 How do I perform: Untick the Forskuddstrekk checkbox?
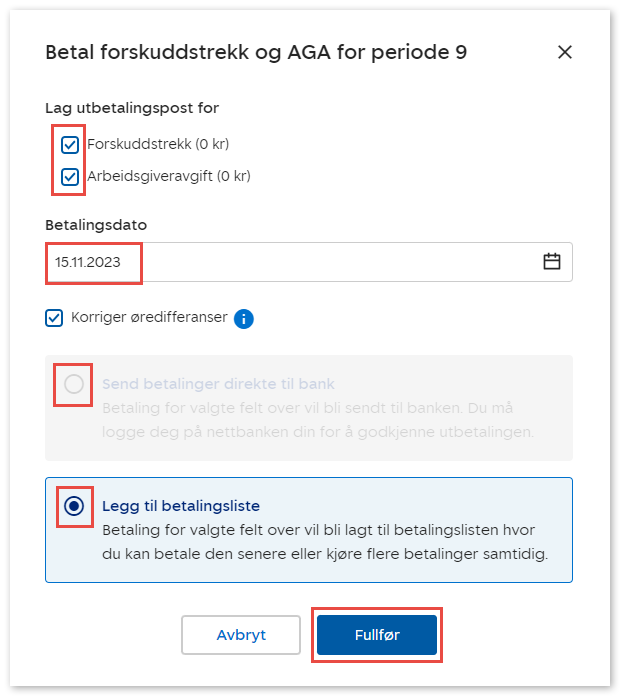tap(70, 145)
